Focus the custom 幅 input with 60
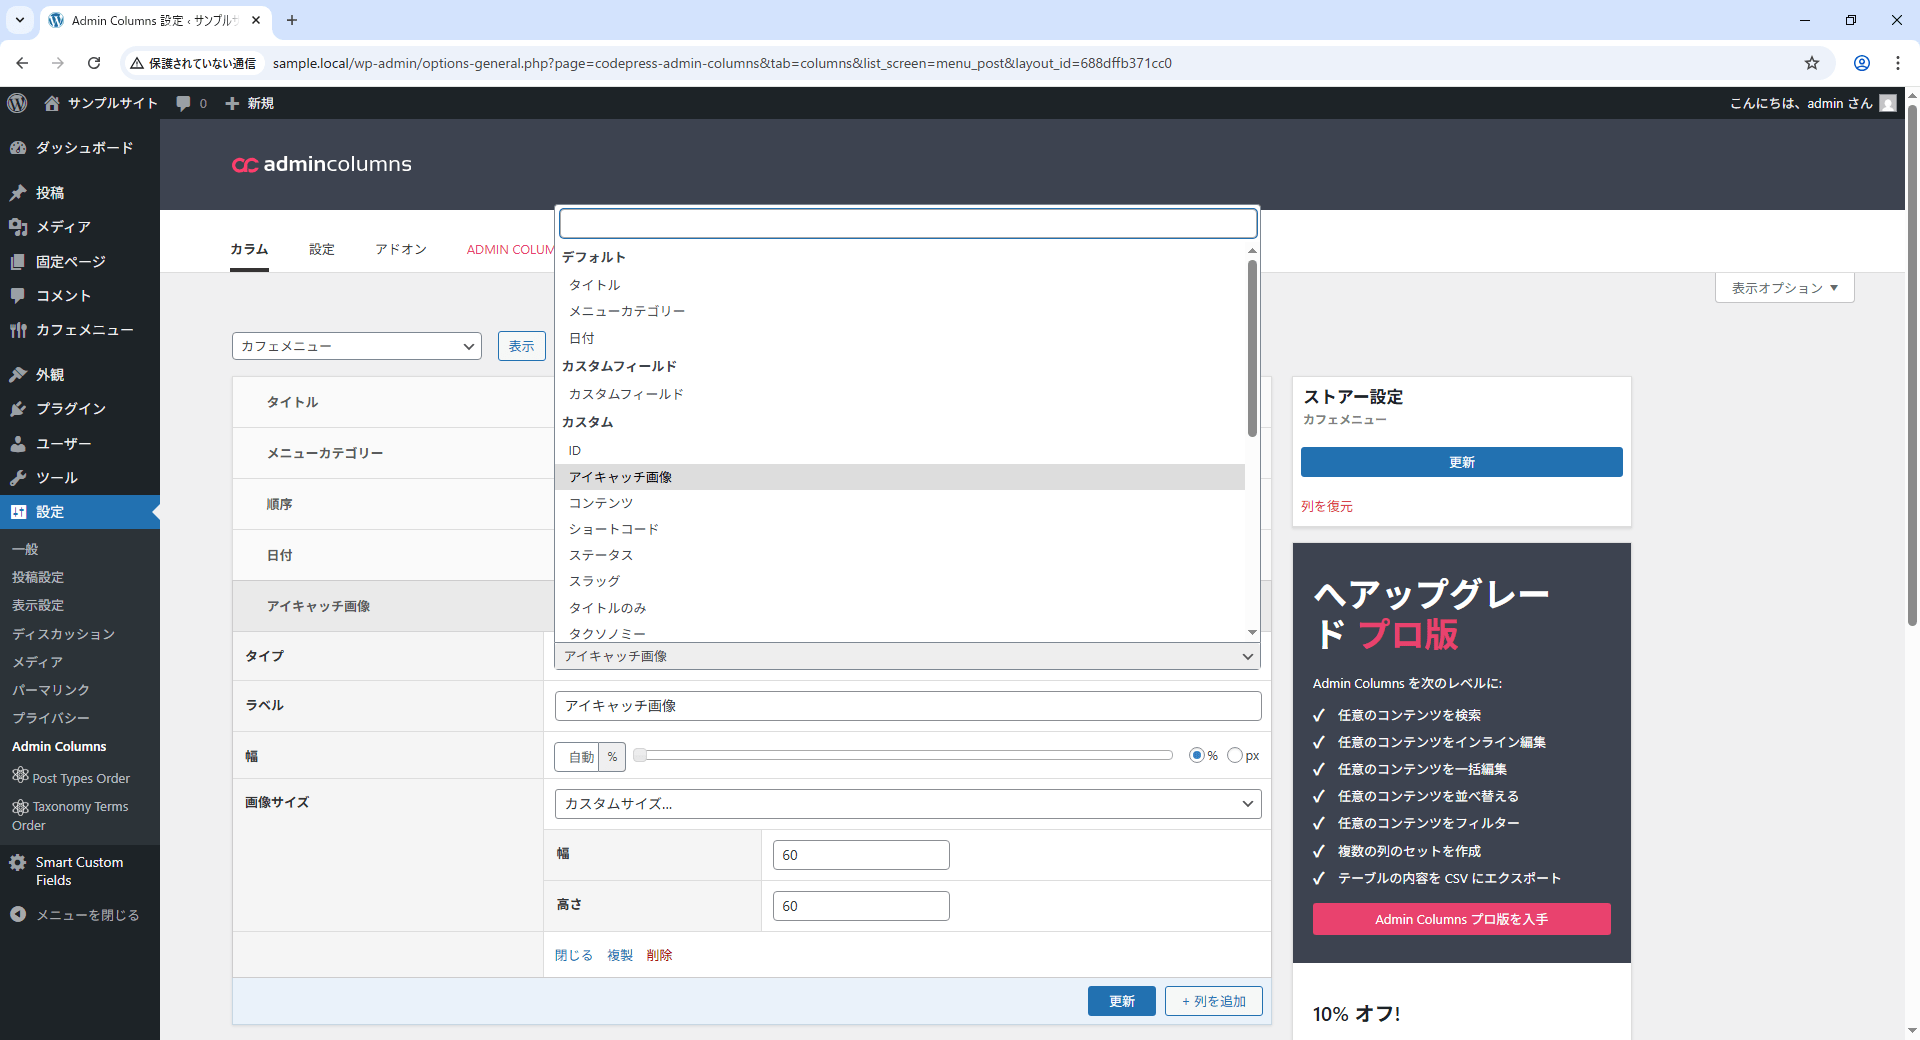This screenshot has height=1040, width=1920. (x=861, y=855)
